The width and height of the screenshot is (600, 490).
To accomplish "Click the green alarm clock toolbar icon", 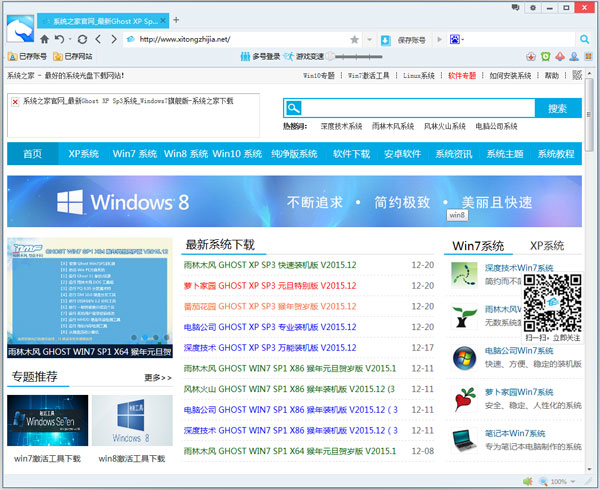I will tap(545, 57).
